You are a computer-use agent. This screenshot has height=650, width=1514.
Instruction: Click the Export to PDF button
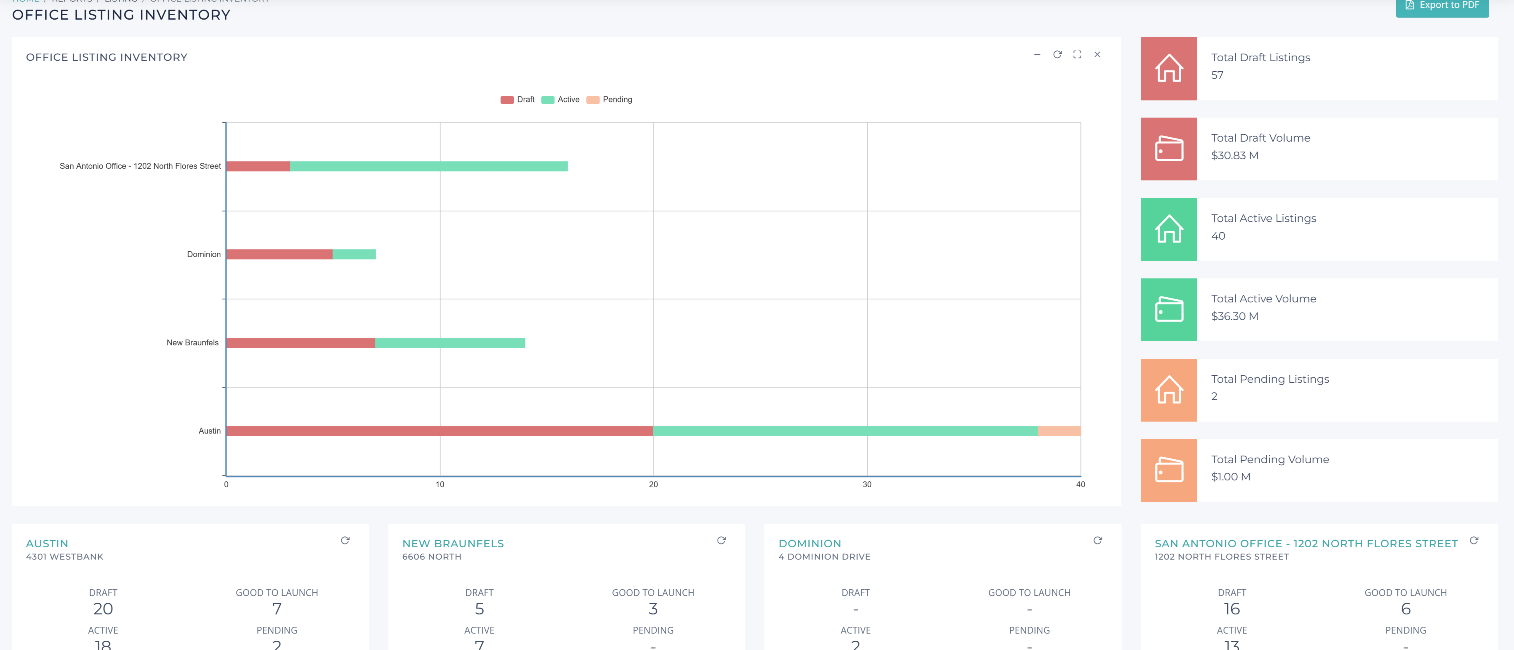coord(1442,6)
